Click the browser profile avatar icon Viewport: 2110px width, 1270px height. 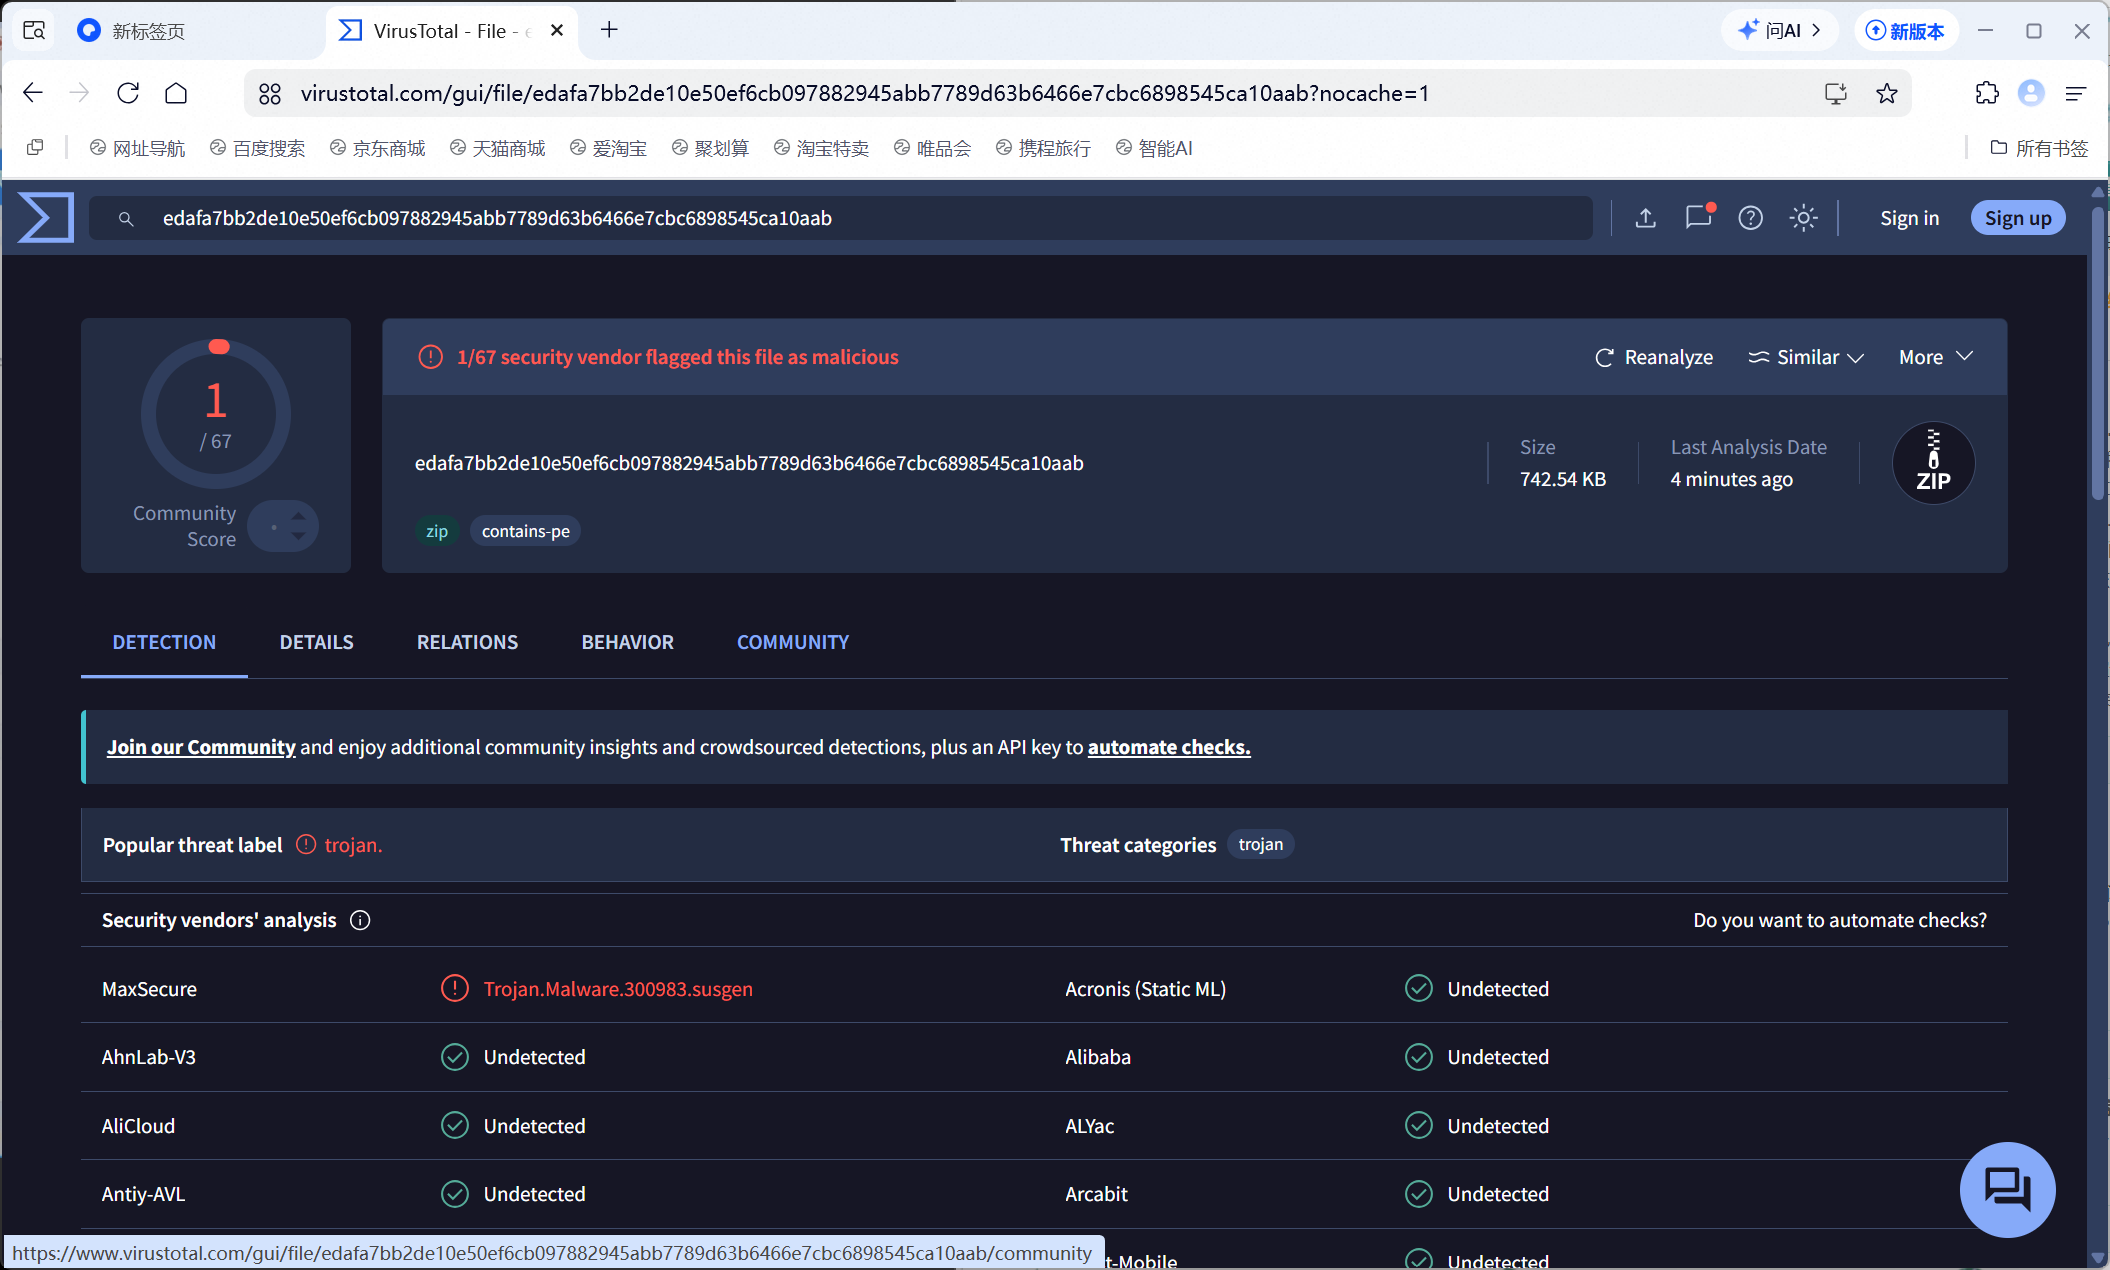pyautogui.click(x=2031, y=93)
